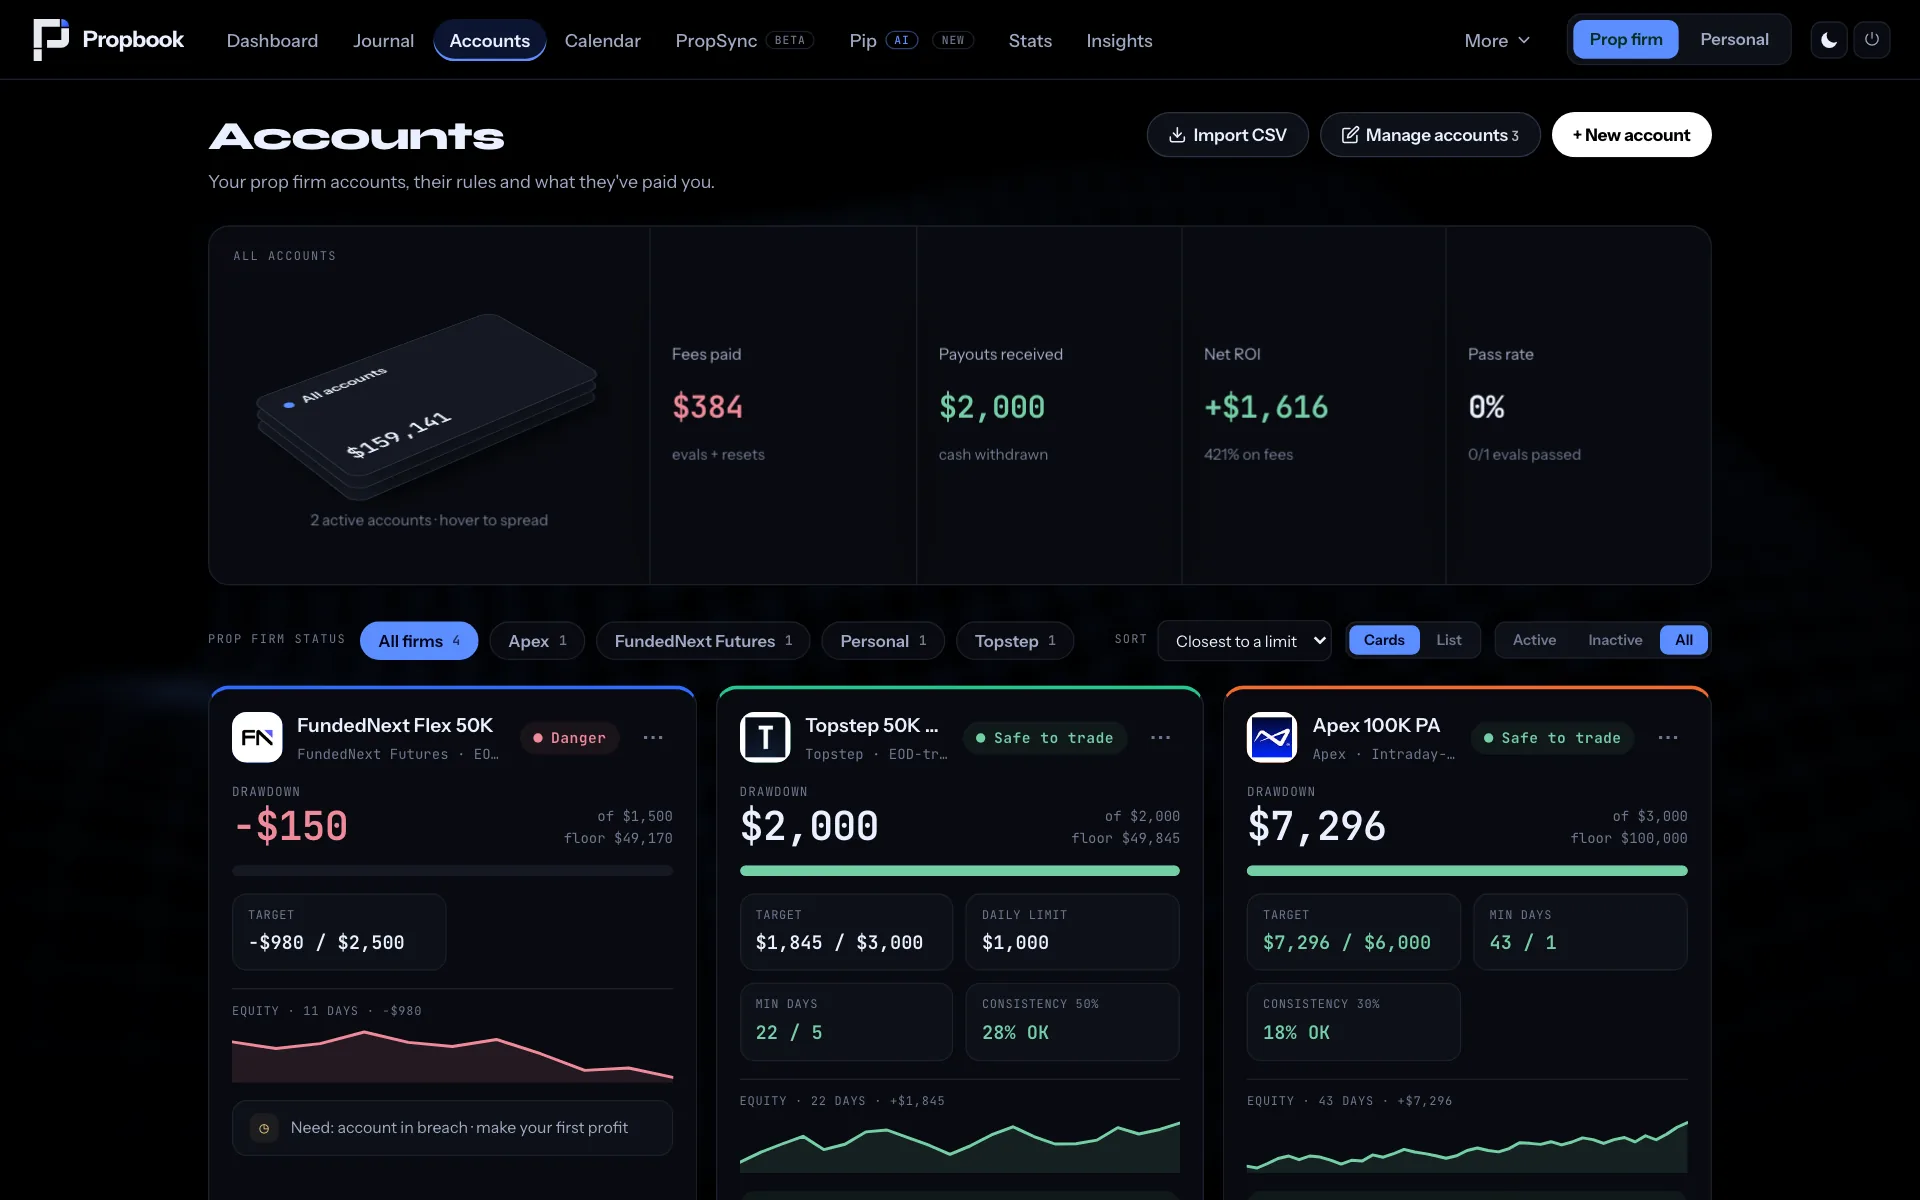Click the Apex equity chart

pyautogui.click(x=1467, y=1146)
